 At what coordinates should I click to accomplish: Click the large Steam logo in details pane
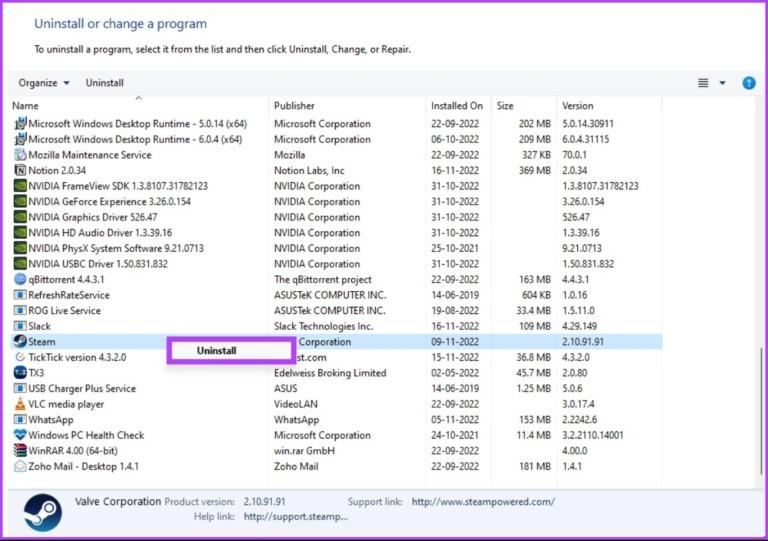click(x=43, y=512)
